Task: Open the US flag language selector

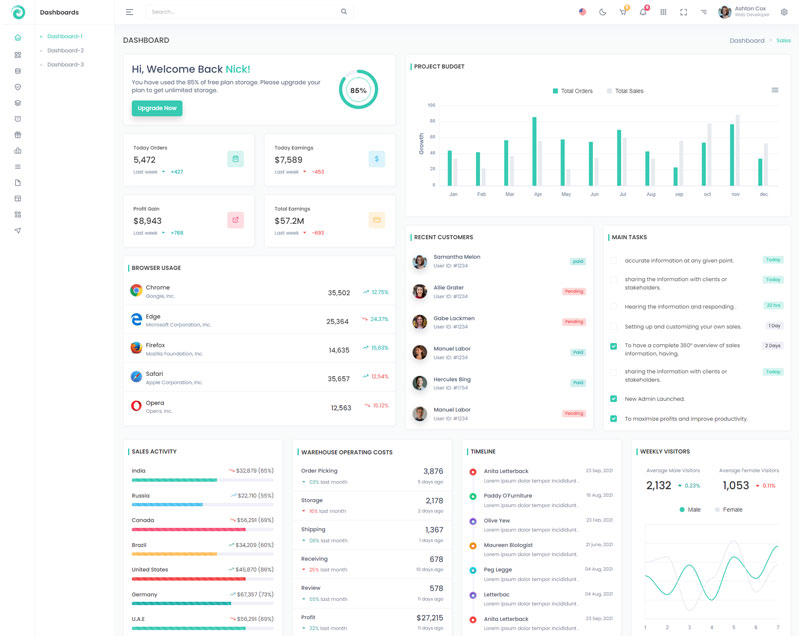Action: [583, 12]
